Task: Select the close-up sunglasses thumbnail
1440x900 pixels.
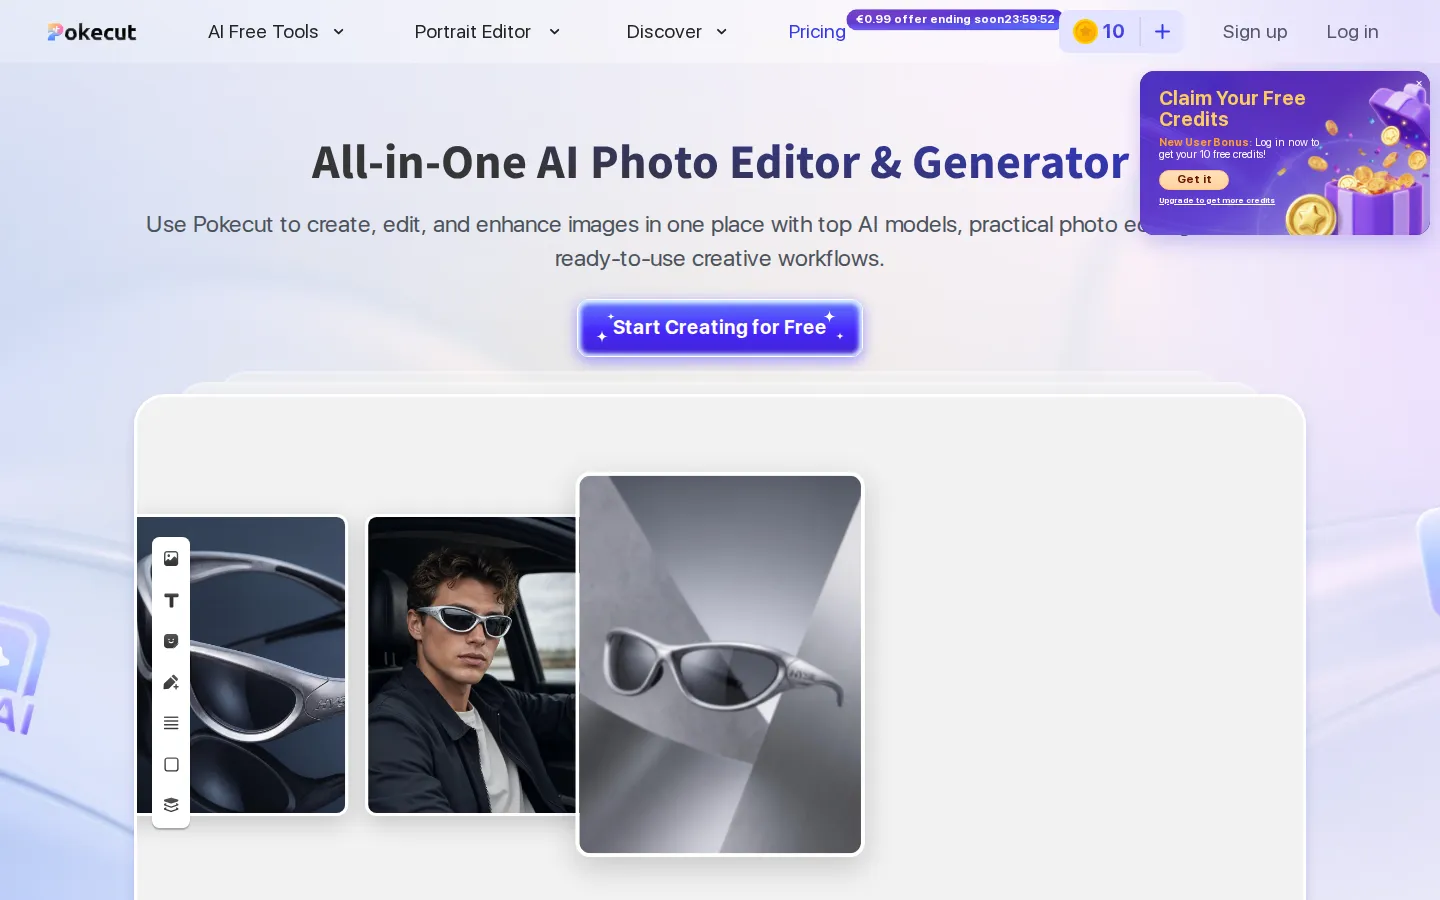Action: click(241, 665)
